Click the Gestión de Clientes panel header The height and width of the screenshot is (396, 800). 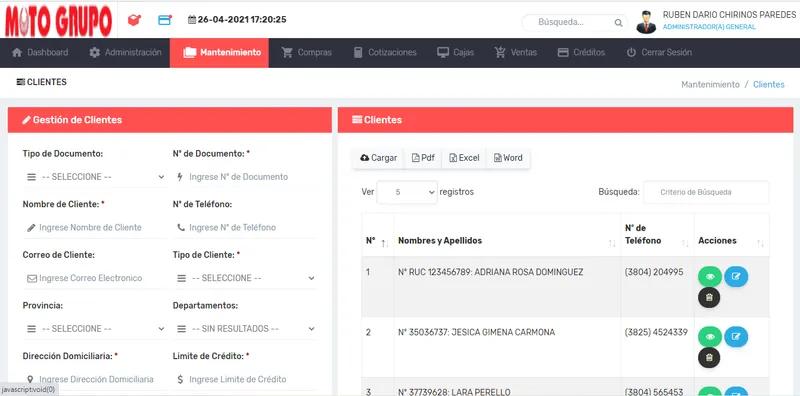pyautogui.click(x=169, y=120)
